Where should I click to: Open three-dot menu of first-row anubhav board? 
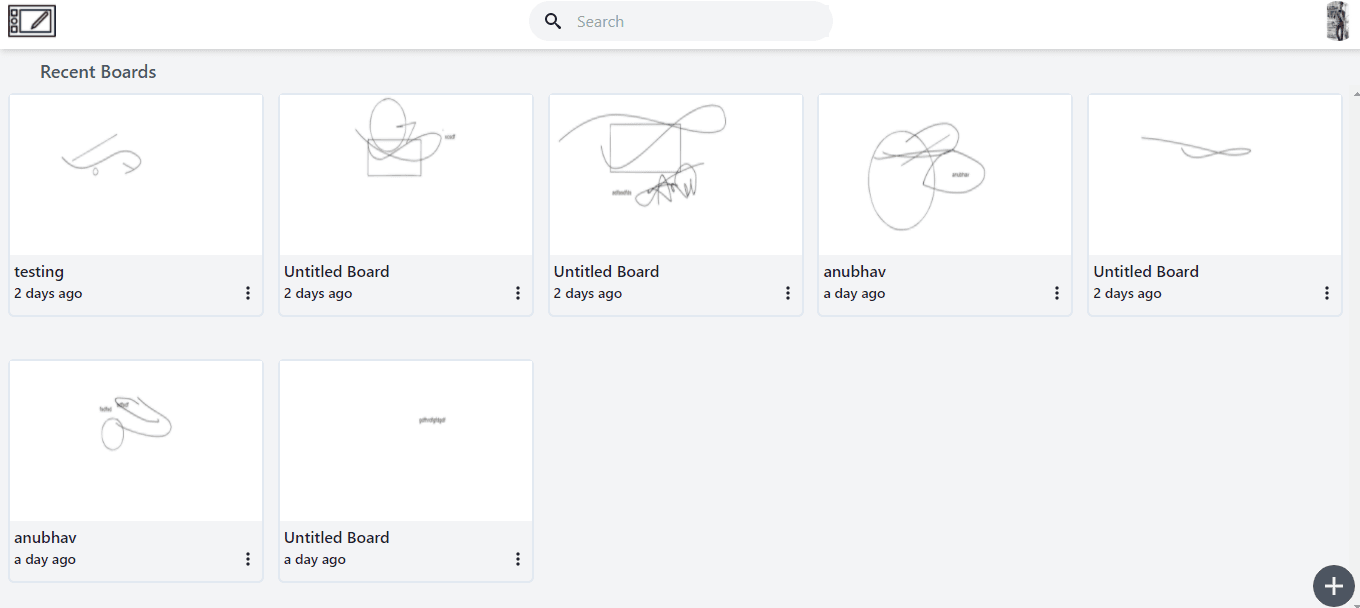click(1057, 293)
